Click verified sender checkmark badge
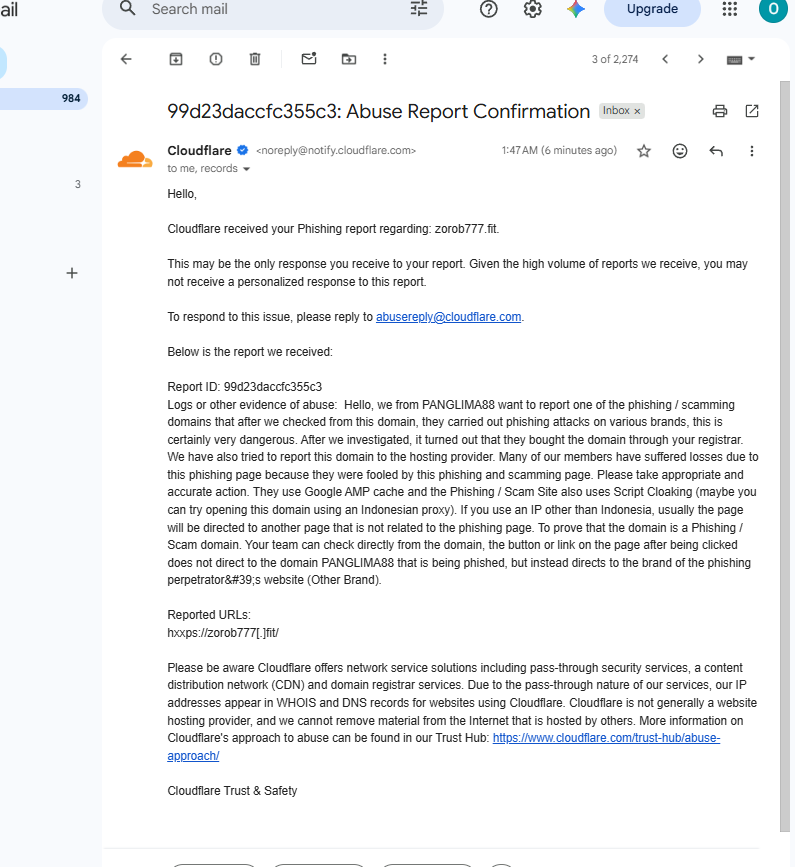The width and height of the screenshot is (795, 867). click(243, 150)
